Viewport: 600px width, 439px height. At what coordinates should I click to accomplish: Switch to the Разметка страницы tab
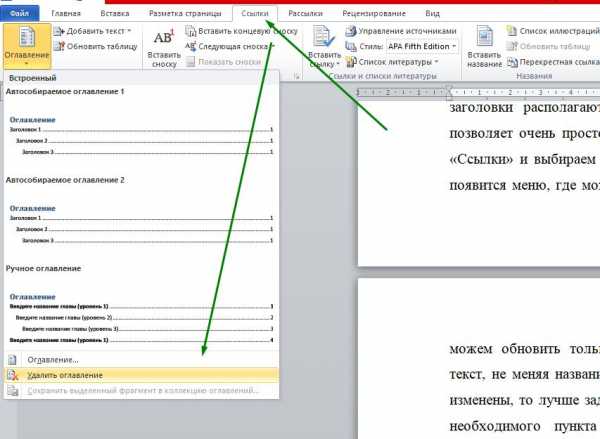[185, 13]
